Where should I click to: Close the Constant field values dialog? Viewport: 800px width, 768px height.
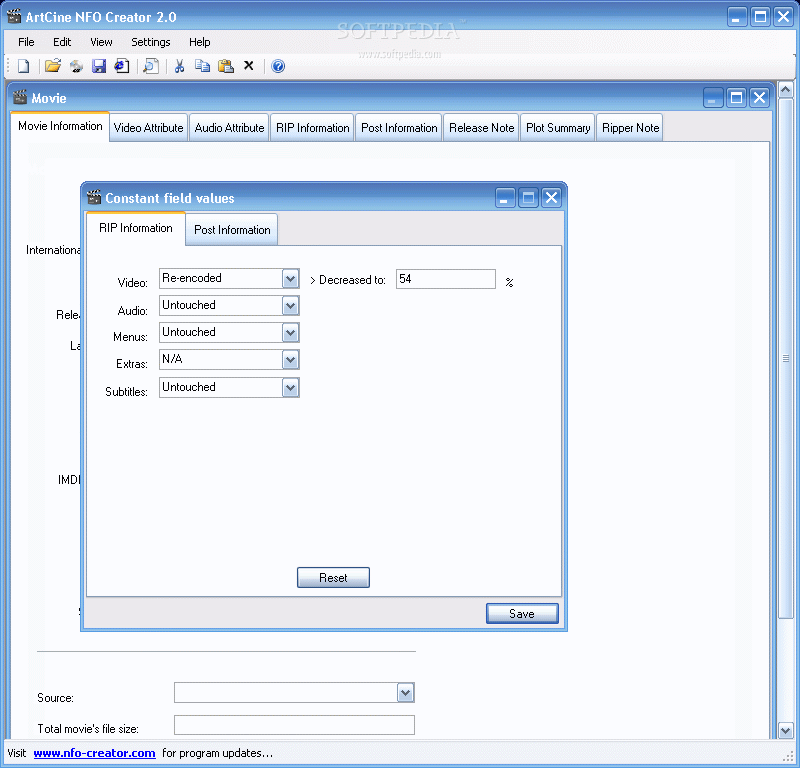pyautogui.click(x=552, y=197)
